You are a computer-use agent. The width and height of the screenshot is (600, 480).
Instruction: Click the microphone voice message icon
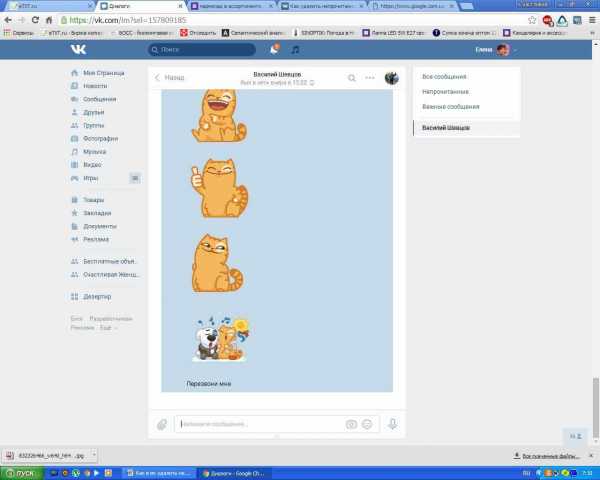click(x=393, y=424)
